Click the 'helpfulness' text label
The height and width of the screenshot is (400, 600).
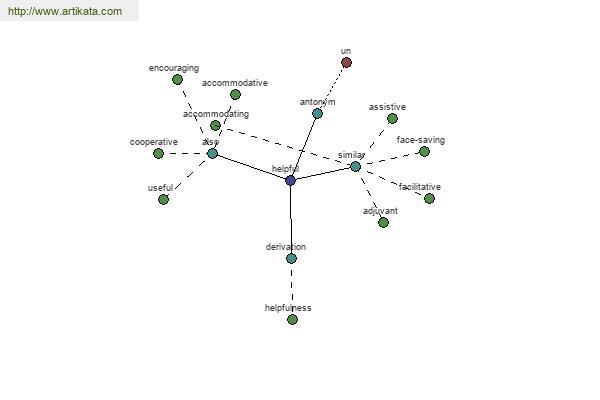click(288, 308)
